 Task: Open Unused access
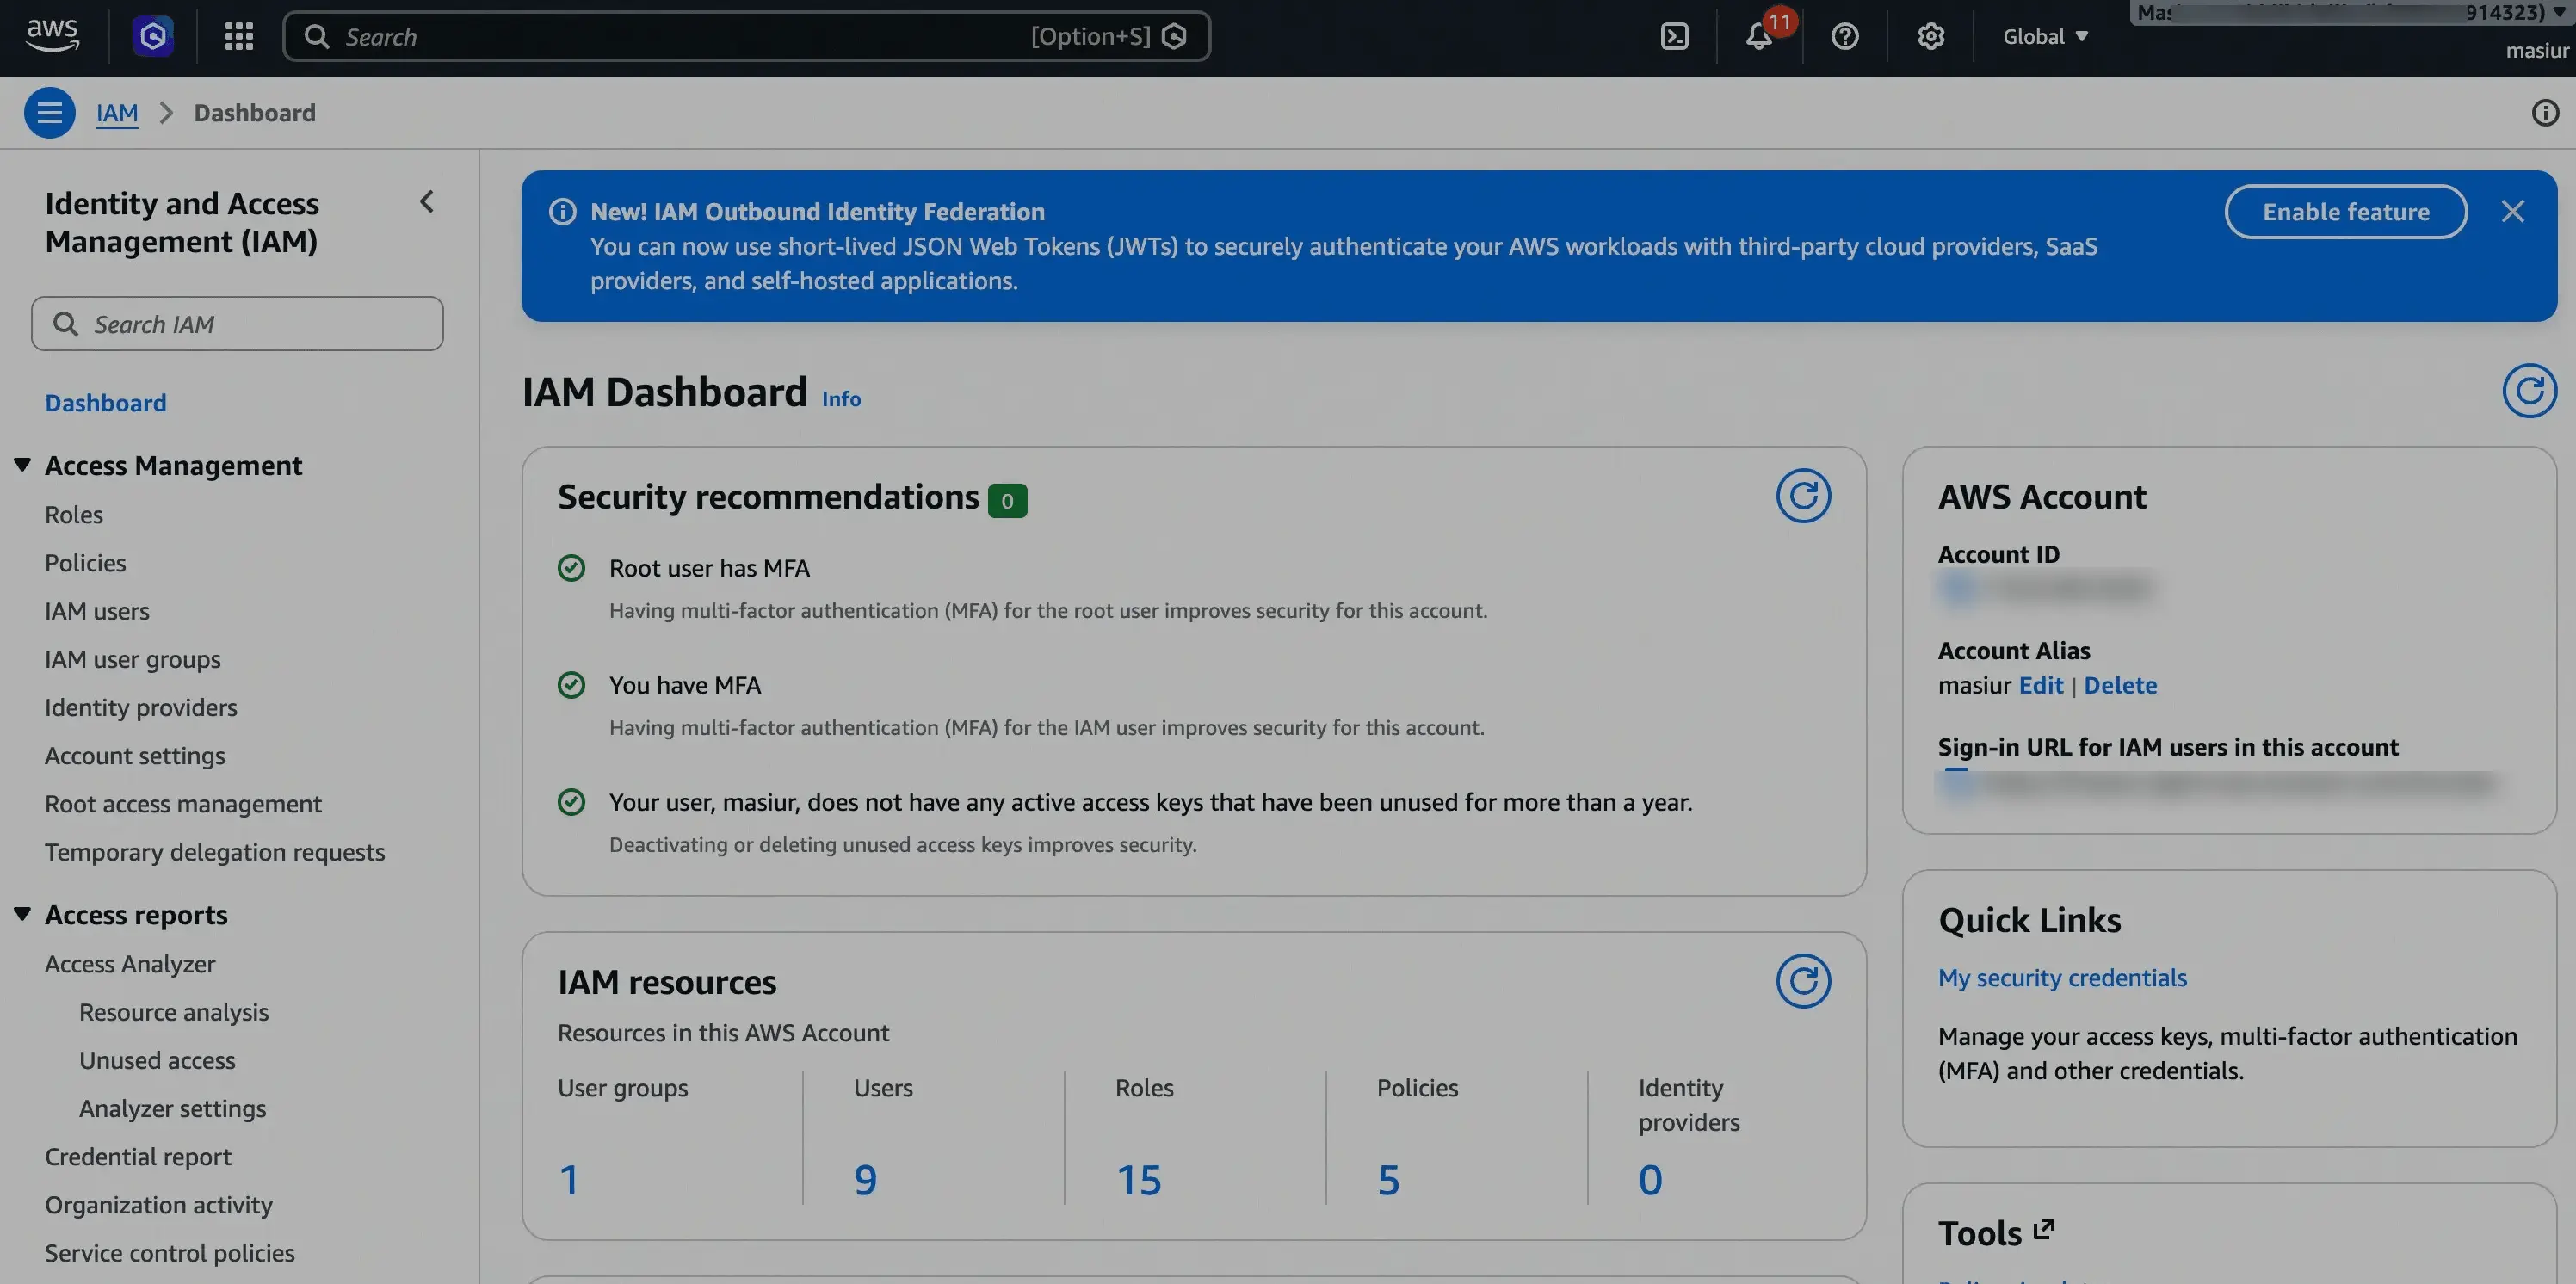157,1060
